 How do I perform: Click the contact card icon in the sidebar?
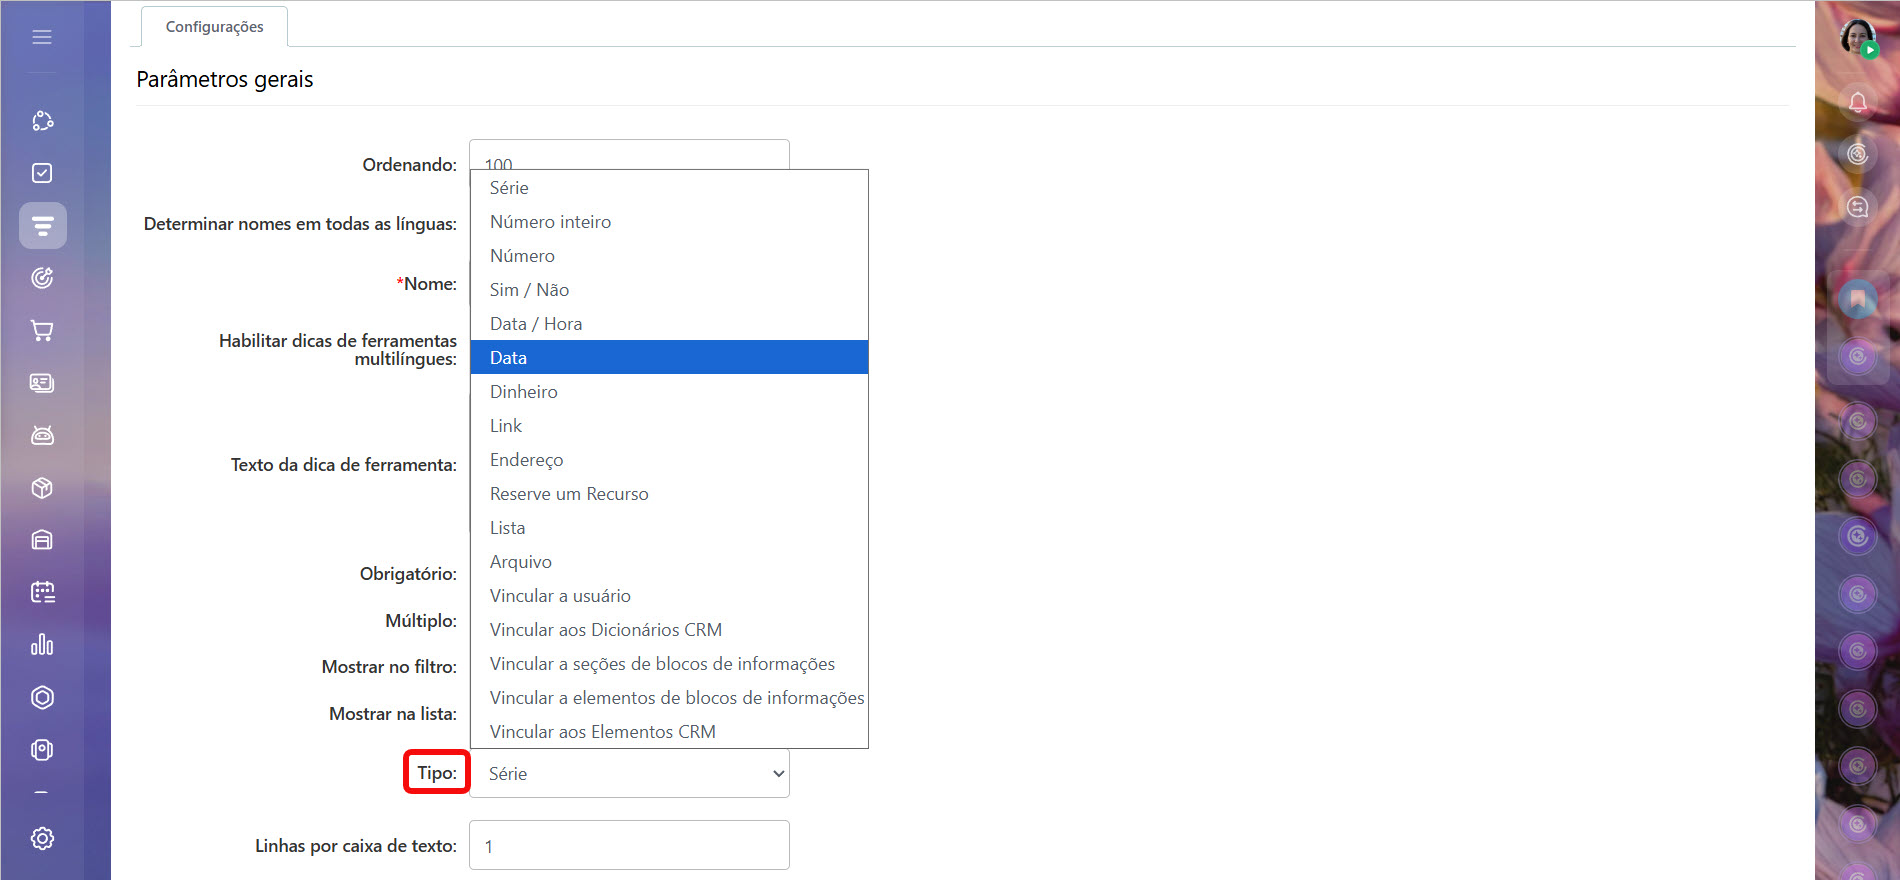click(x=42, y=383)
